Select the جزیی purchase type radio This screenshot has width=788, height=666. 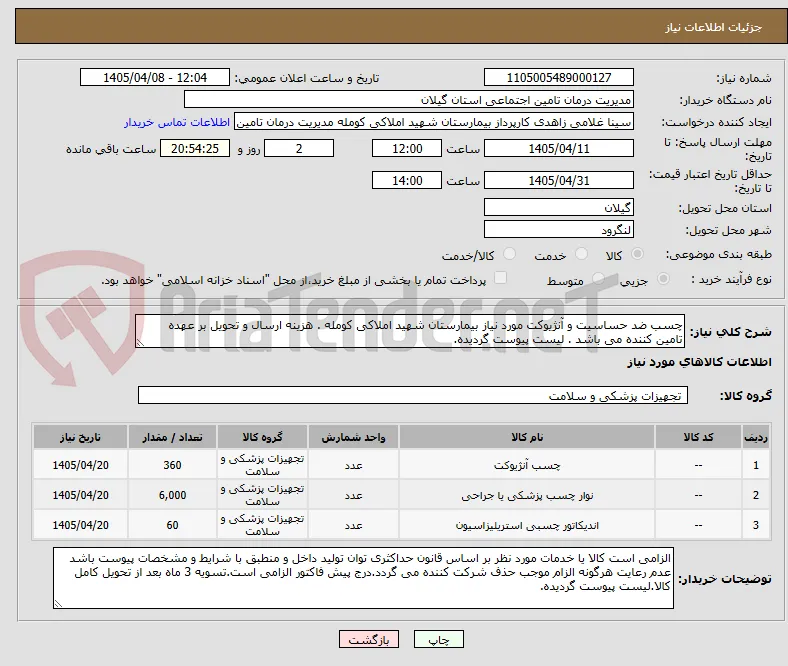[663, 278]
